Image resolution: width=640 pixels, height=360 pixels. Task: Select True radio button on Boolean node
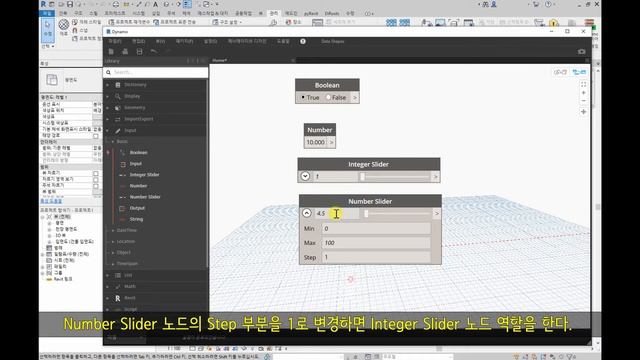coord(303,98)
